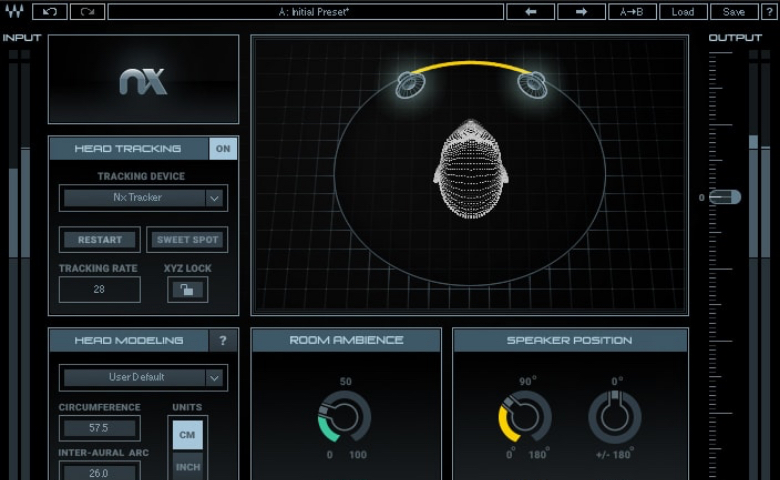This screenshot has height=480, width=780.
Task: Copy setup A to B
Action: (x=632, y=11)
